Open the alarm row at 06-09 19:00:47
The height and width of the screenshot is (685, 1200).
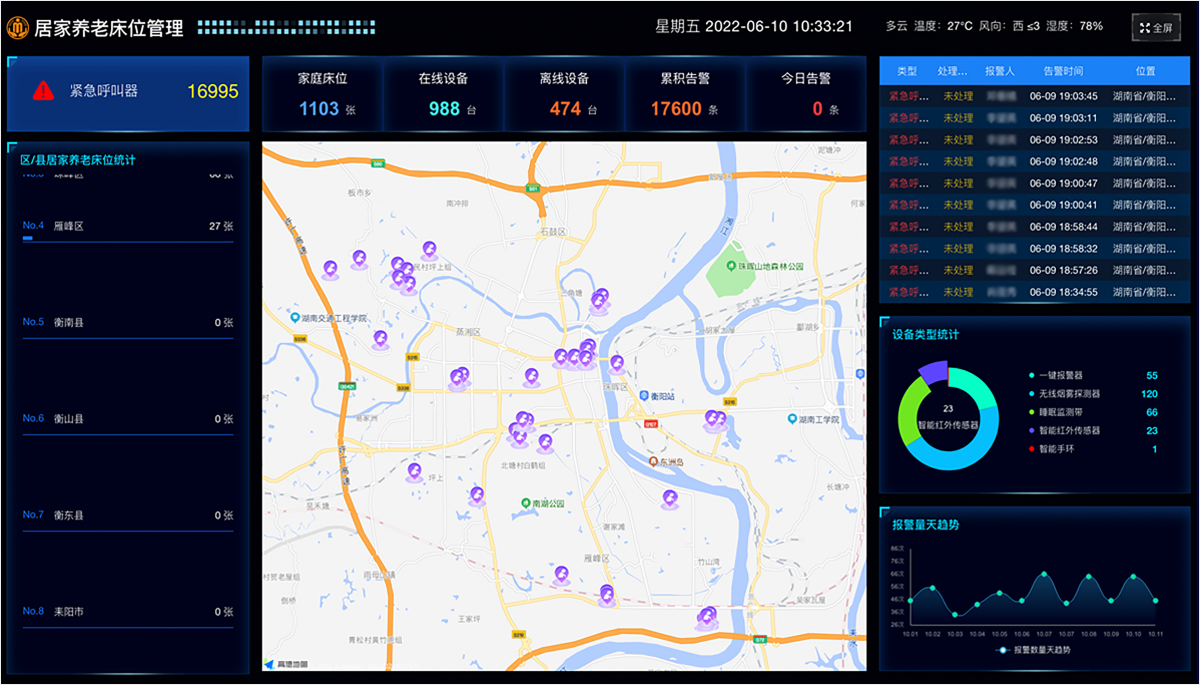1035,184
